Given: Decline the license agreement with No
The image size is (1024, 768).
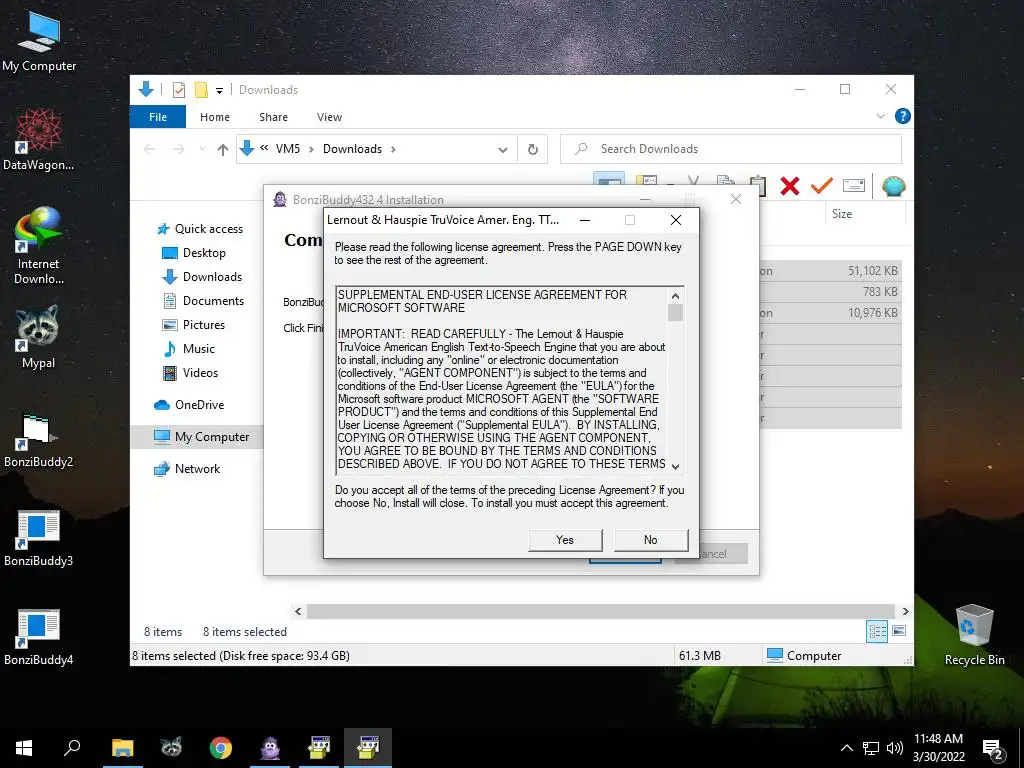Looking at the screenshot, I should coord(650,539).
